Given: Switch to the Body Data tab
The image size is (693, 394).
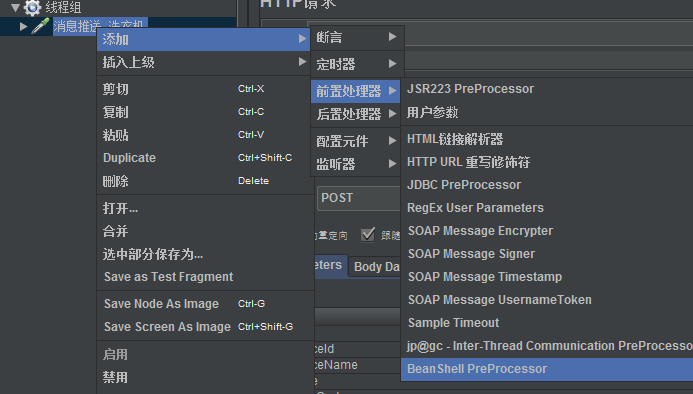Looking at the screenshot, I should click(375, 267).
